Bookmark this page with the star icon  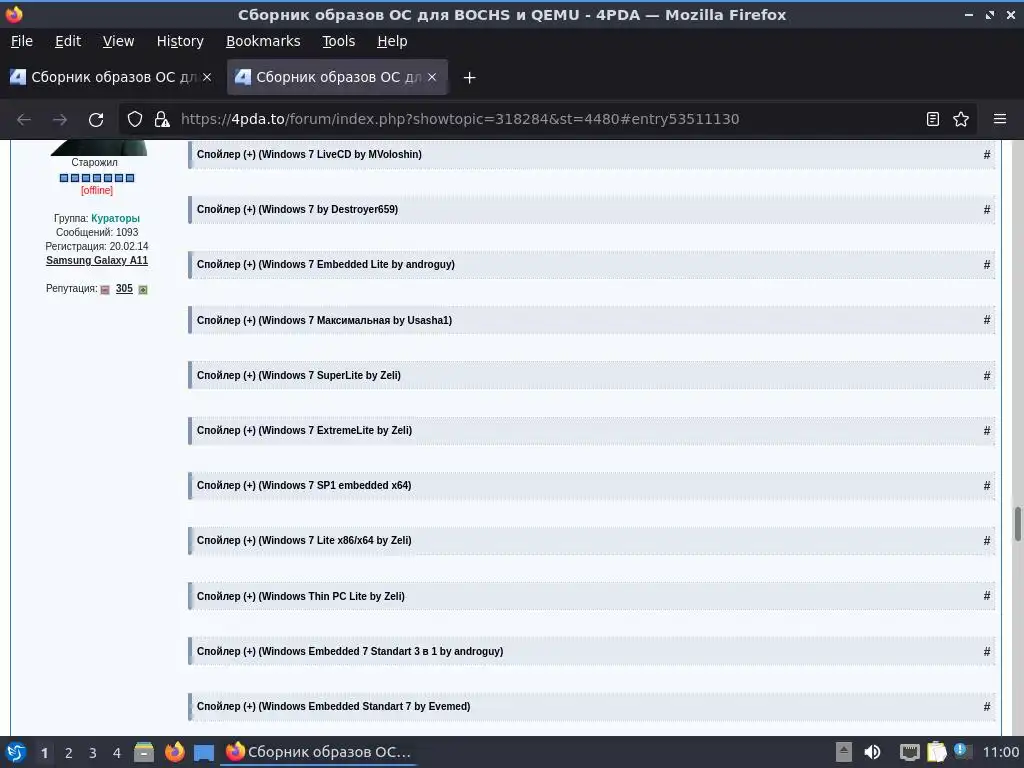tap(961, 120)
